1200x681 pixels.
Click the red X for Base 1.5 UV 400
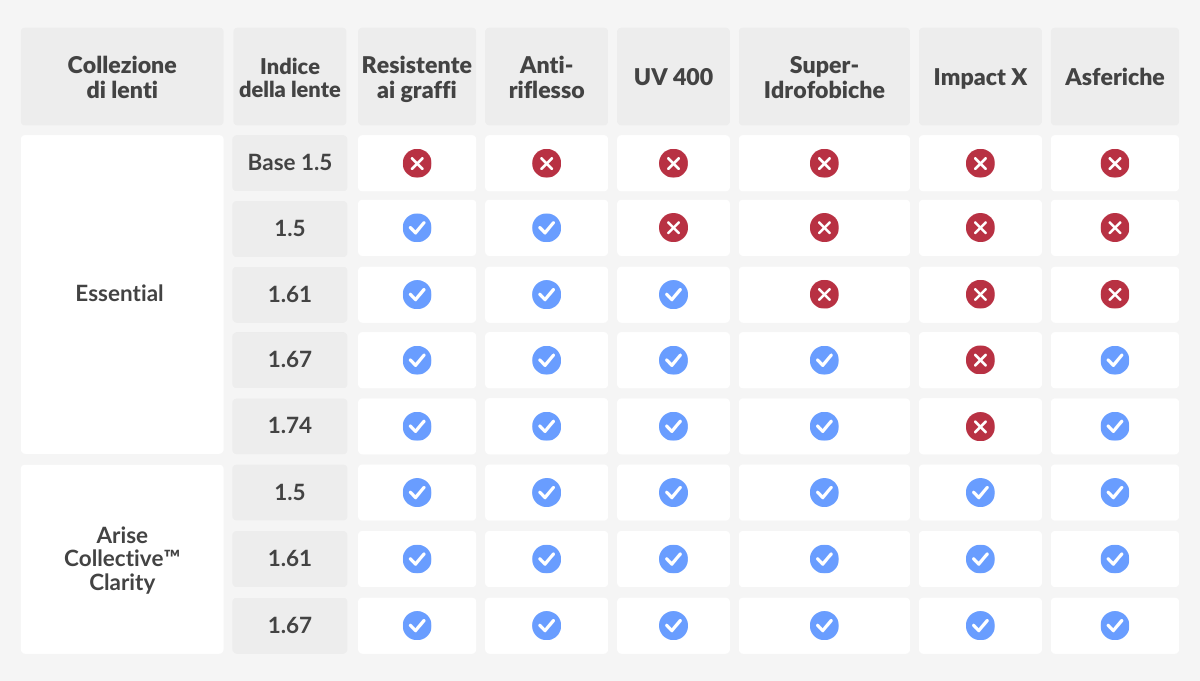point(673,163)
